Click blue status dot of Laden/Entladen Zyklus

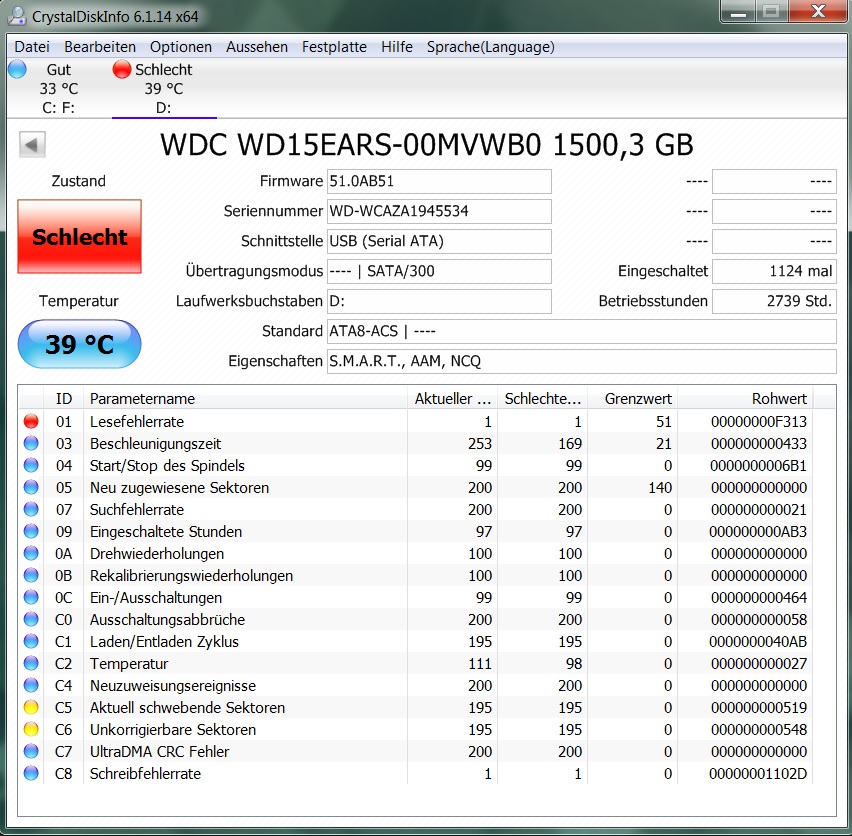click(32, 642)
